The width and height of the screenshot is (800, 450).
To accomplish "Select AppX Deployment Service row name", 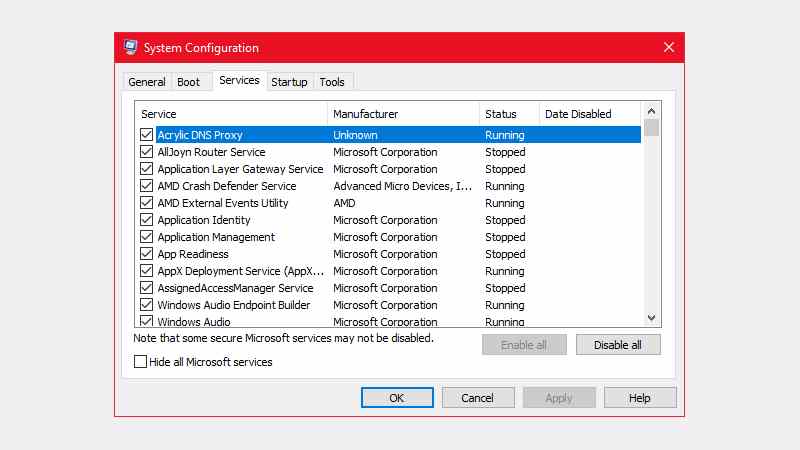I will tap(241, 271).
